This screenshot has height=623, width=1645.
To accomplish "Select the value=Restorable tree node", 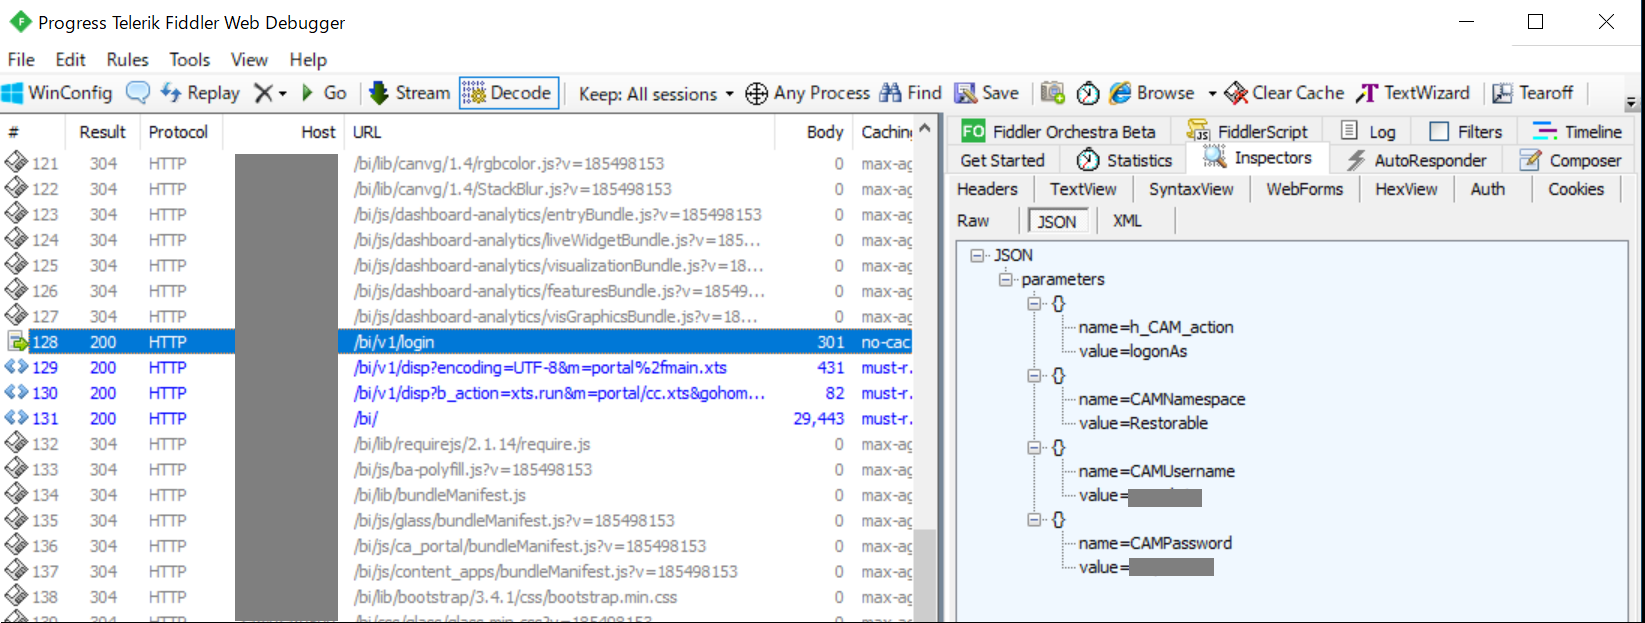I will (1143, 423).
